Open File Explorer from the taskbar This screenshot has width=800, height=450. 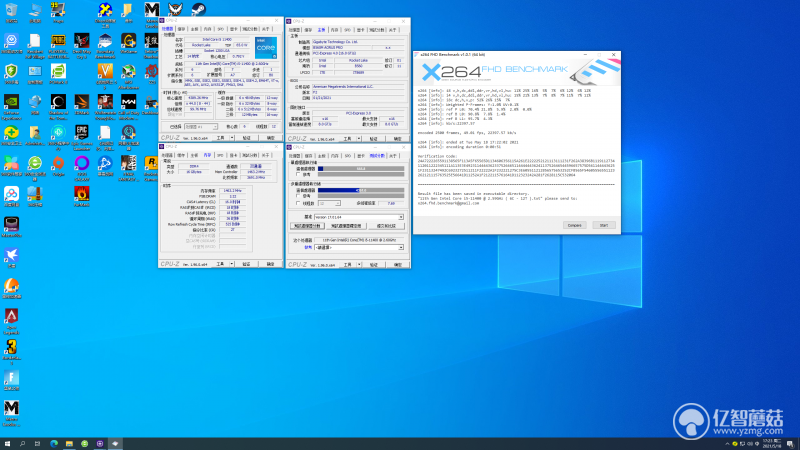coord(69,444)
